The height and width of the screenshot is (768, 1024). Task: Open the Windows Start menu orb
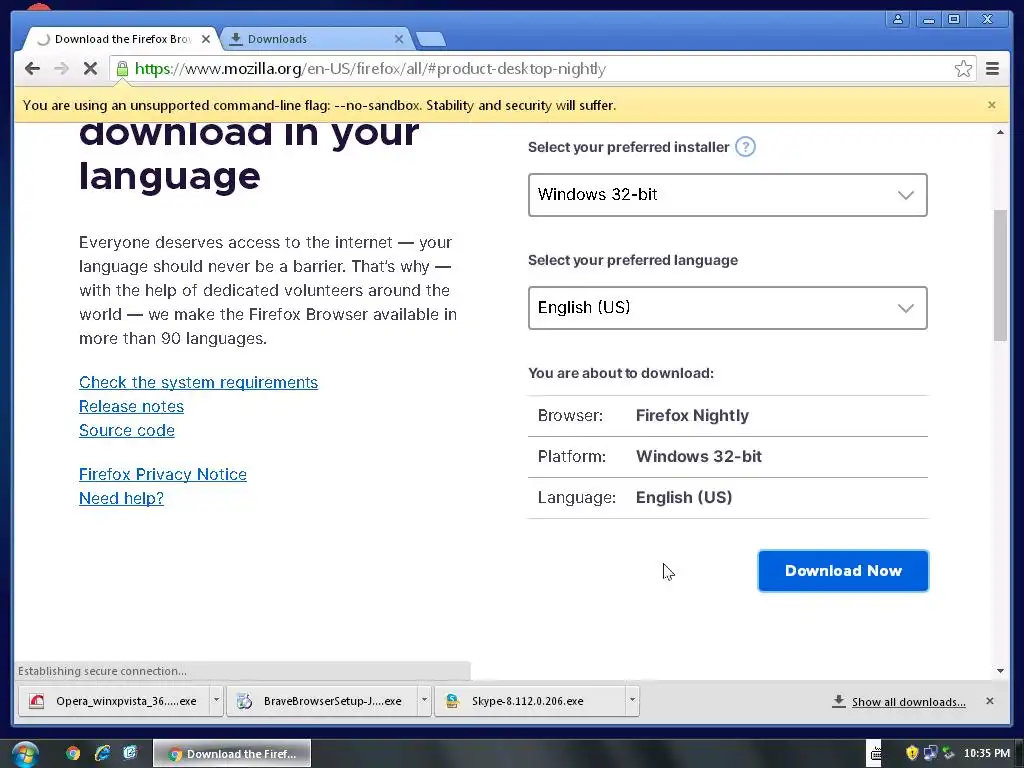(25, 754)
